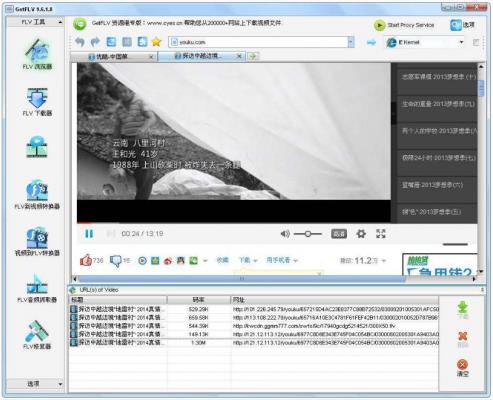Pause the playing video
This screenshot has width=493, height=400.
89,234
